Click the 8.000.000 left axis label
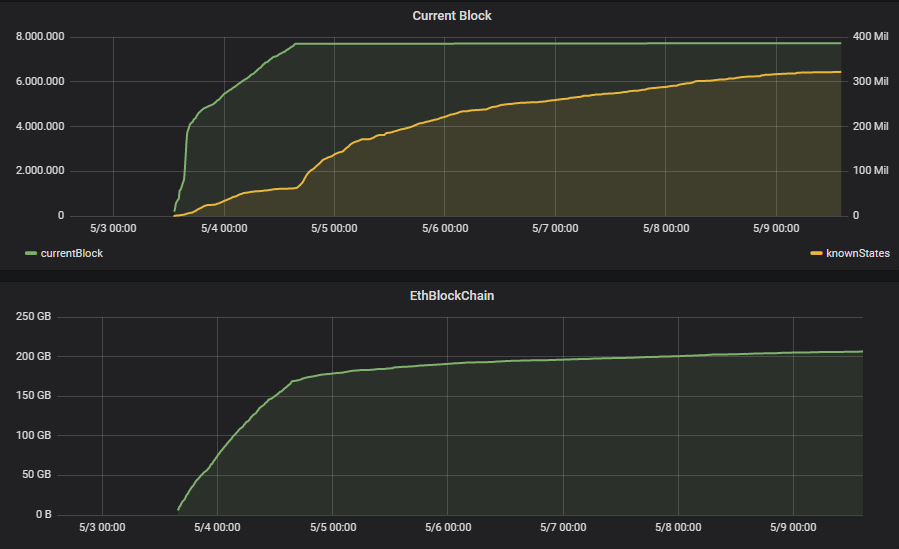The width and height of the screenshot is (899, 549). 40,37
